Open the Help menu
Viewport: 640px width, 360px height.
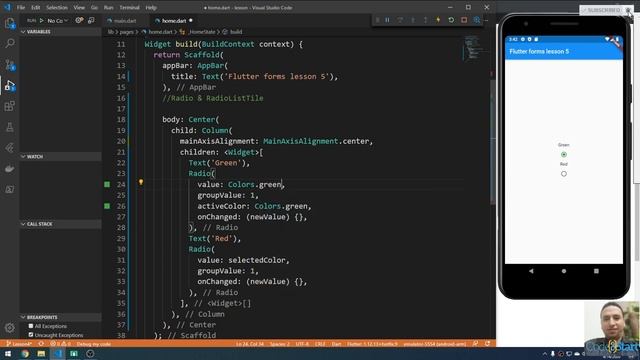151,7
